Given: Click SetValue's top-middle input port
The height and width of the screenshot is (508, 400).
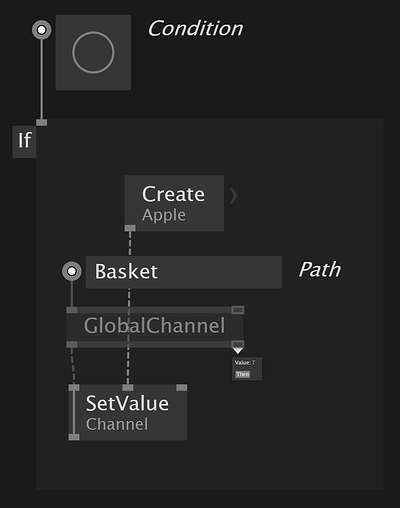Looking at the screenshot, I should click(x=128, y=388).
